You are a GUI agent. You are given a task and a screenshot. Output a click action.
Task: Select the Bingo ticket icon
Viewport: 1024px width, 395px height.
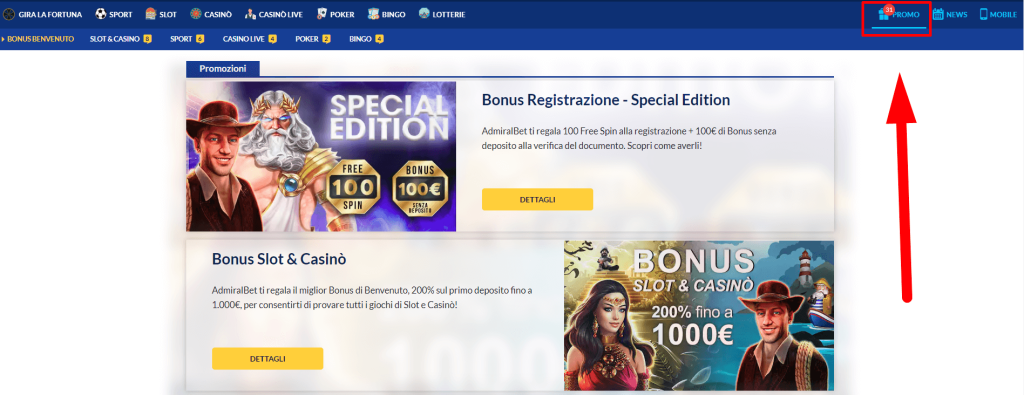[x=373, y=14]
